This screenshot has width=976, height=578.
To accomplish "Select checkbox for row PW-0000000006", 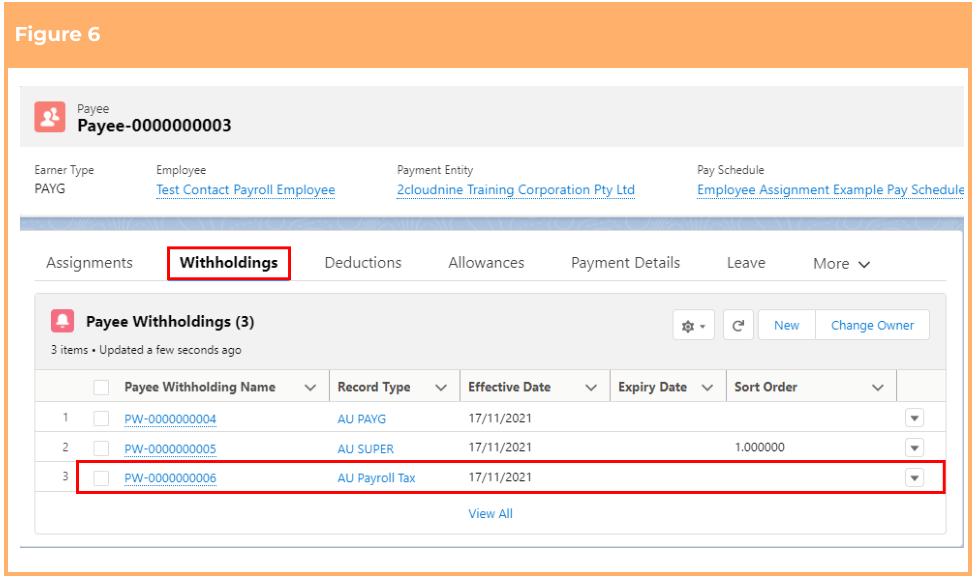I will 101,478.
